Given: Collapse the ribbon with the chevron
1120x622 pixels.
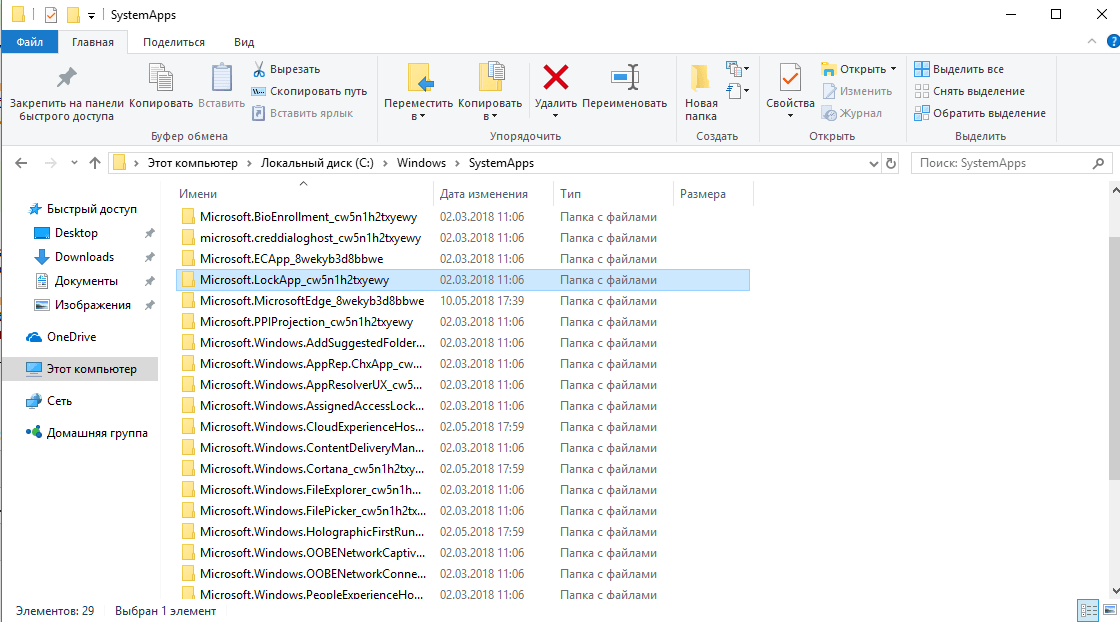Looking at the screenshot, I should [1091, 41].
